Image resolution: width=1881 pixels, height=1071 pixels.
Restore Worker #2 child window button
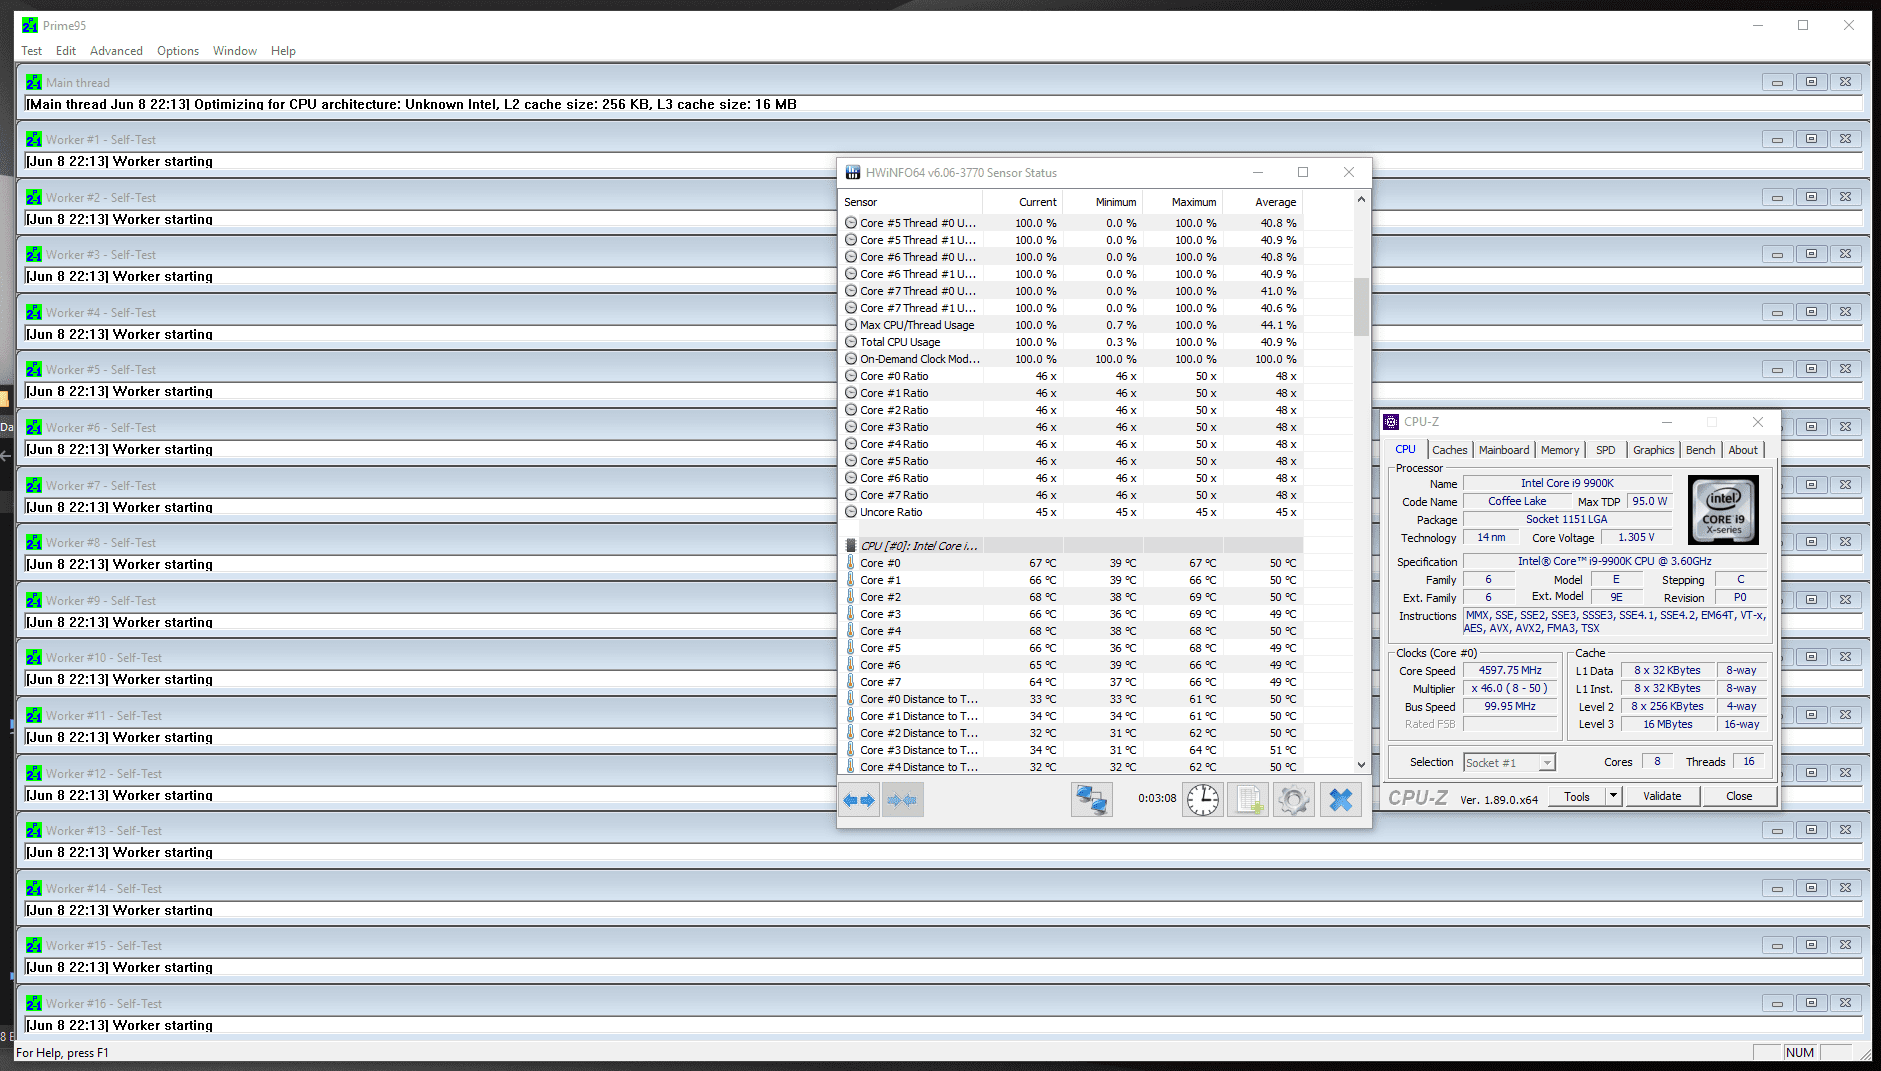[x=1811, y=197]
